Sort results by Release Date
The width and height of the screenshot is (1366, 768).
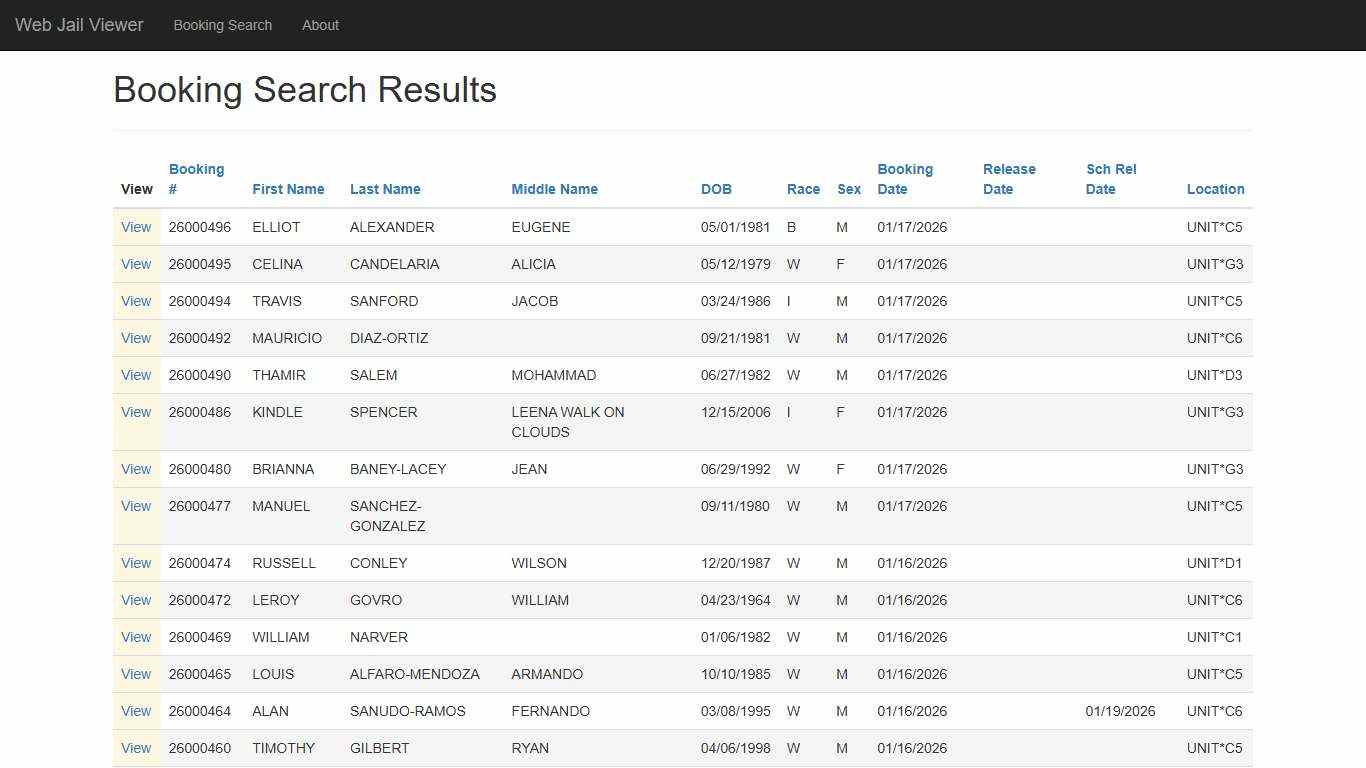(x=1009, y=179)
